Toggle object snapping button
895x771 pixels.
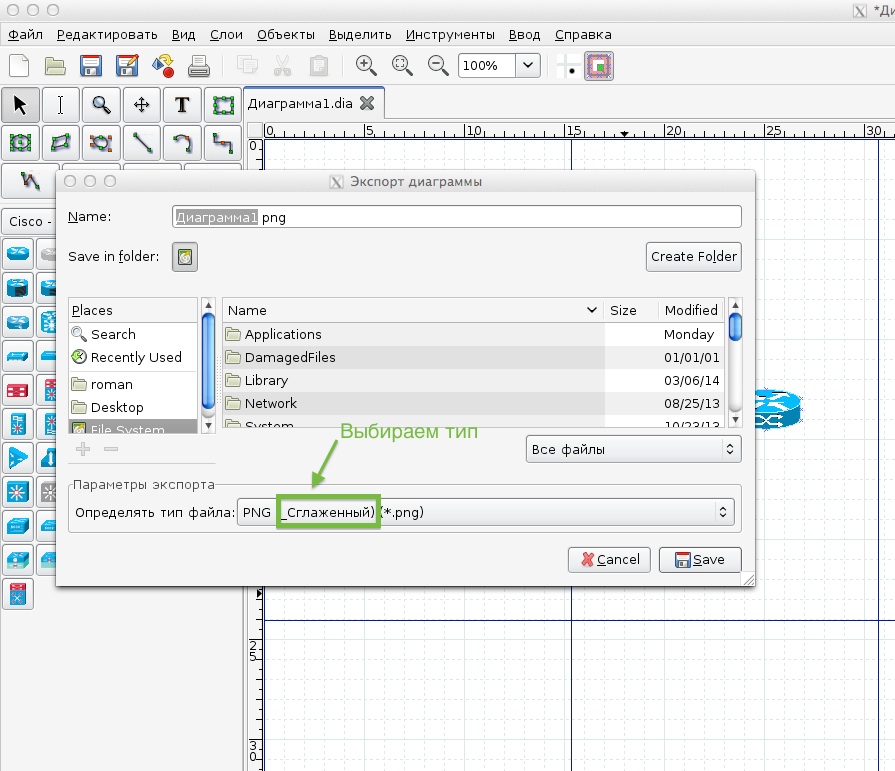click(x=599, y=66)
